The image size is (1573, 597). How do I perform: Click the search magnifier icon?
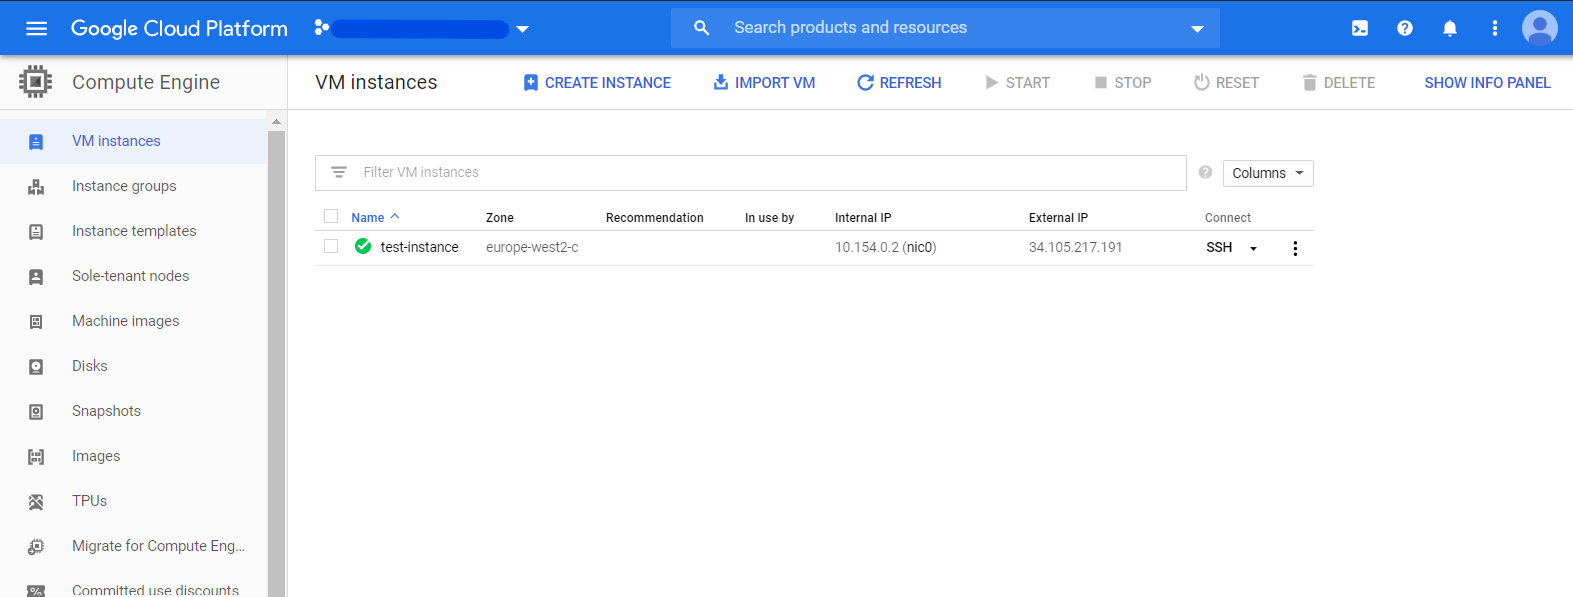tap(701, 28)
